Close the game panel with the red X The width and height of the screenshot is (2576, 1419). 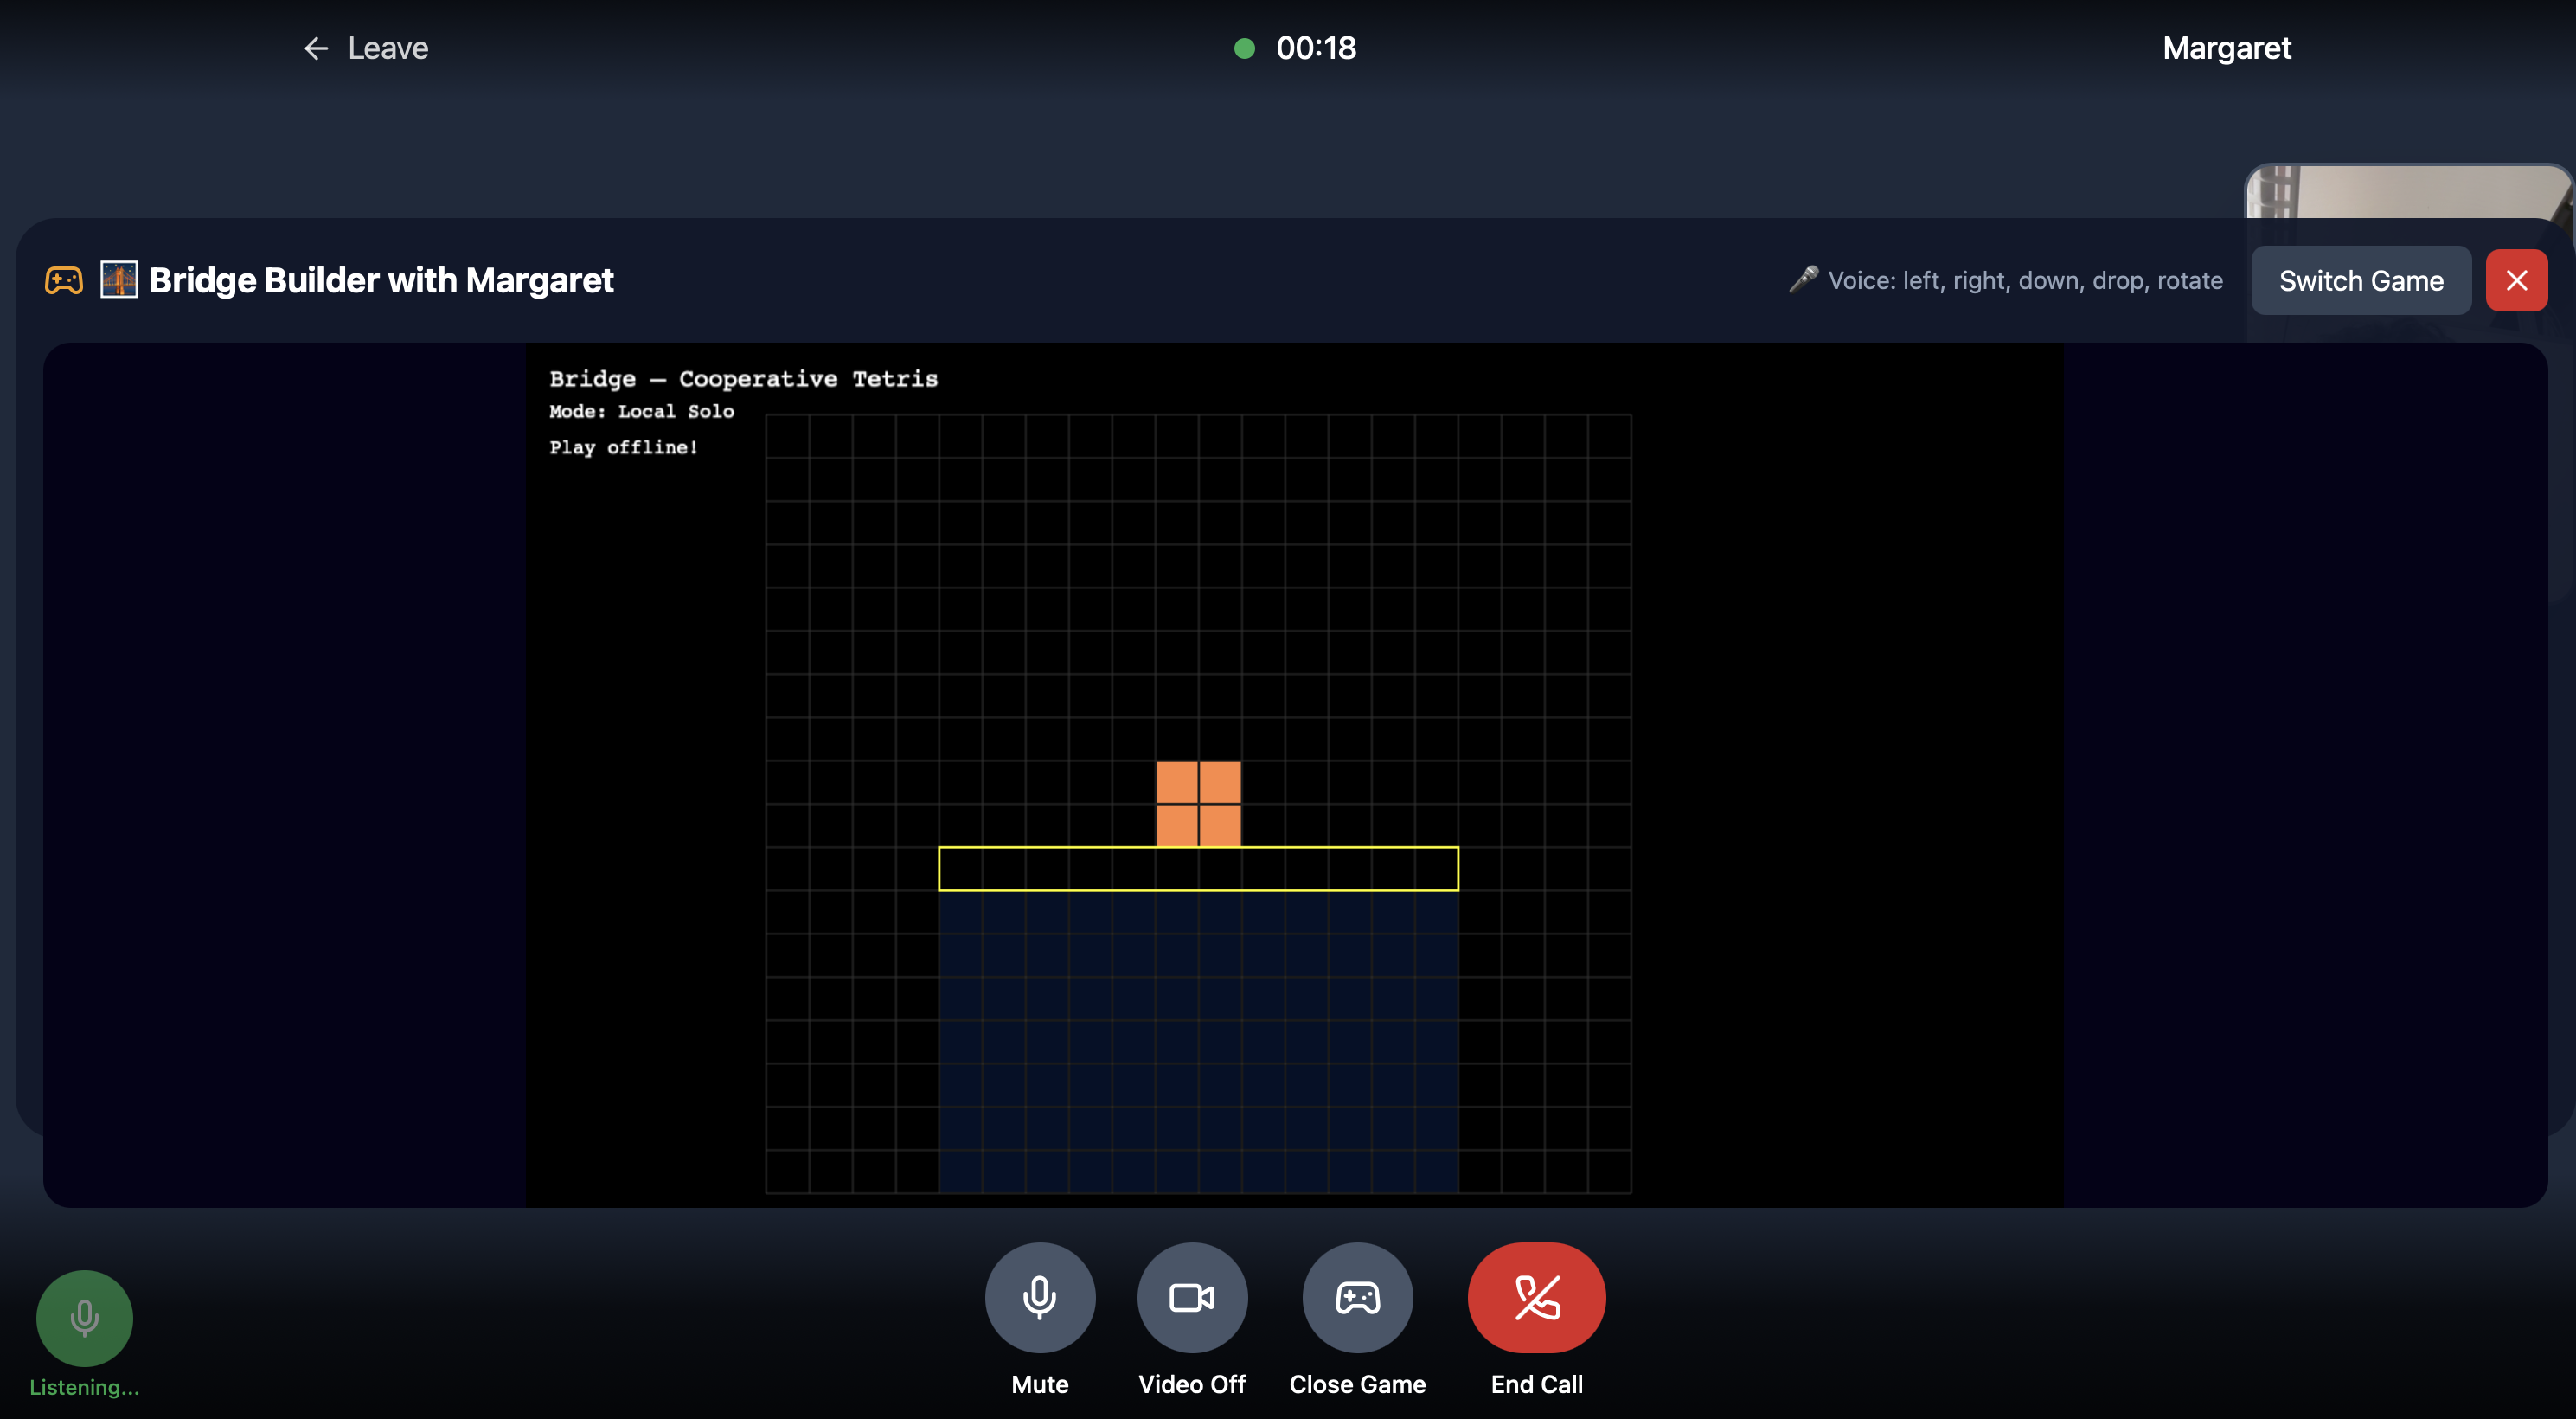pyautogui.click(x=2516, y=281)
